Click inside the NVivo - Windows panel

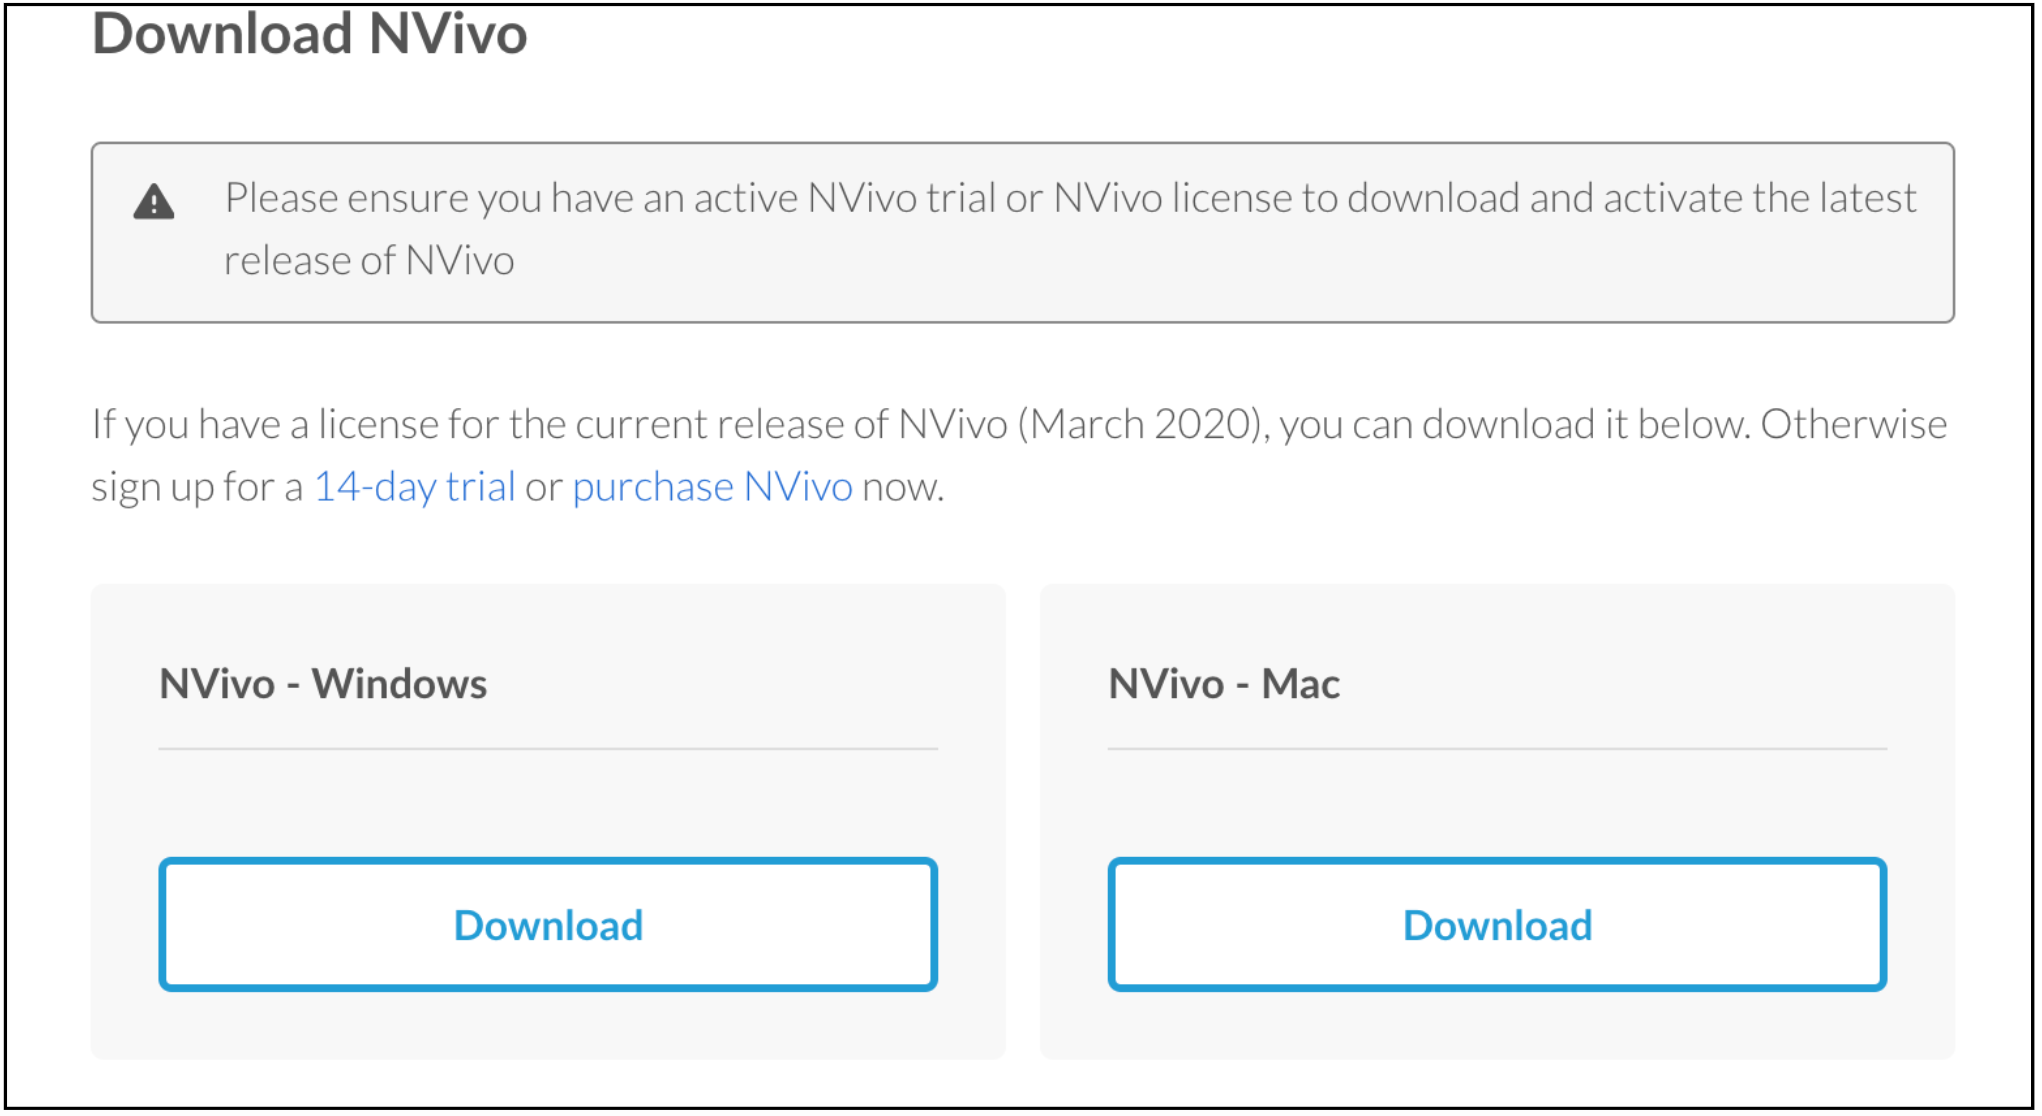coord(548,800)
